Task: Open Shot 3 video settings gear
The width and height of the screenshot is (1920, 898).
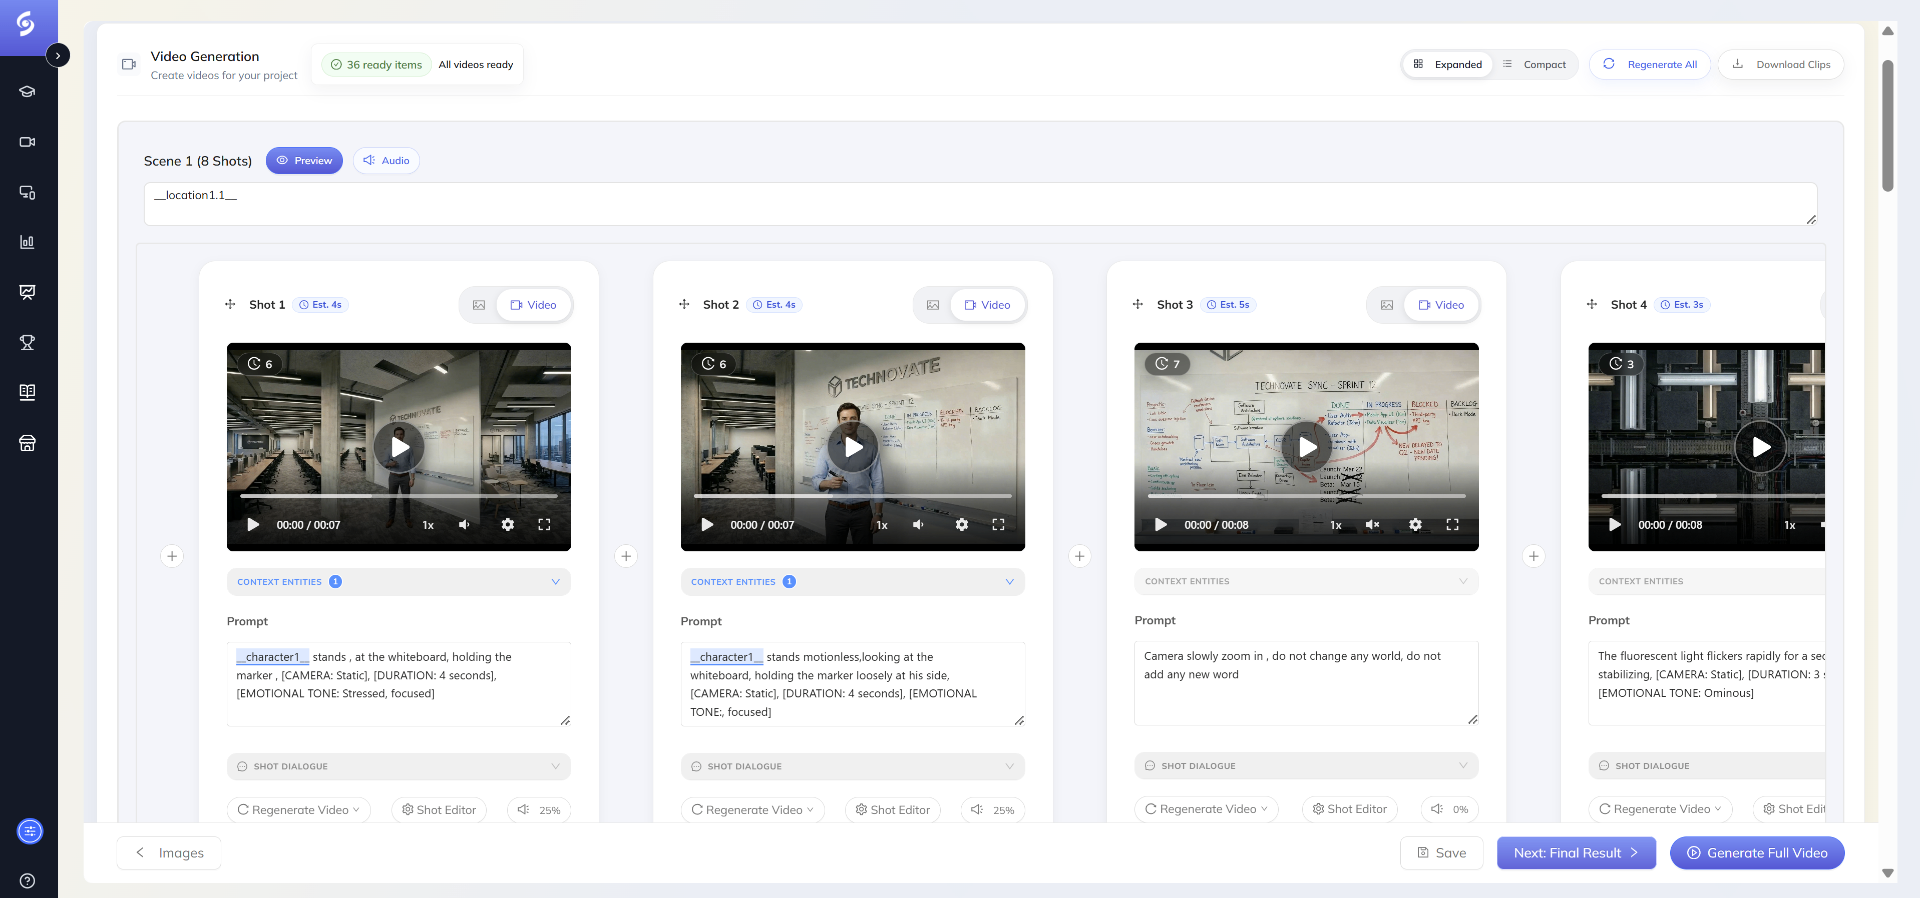Action: point(1415,524)
